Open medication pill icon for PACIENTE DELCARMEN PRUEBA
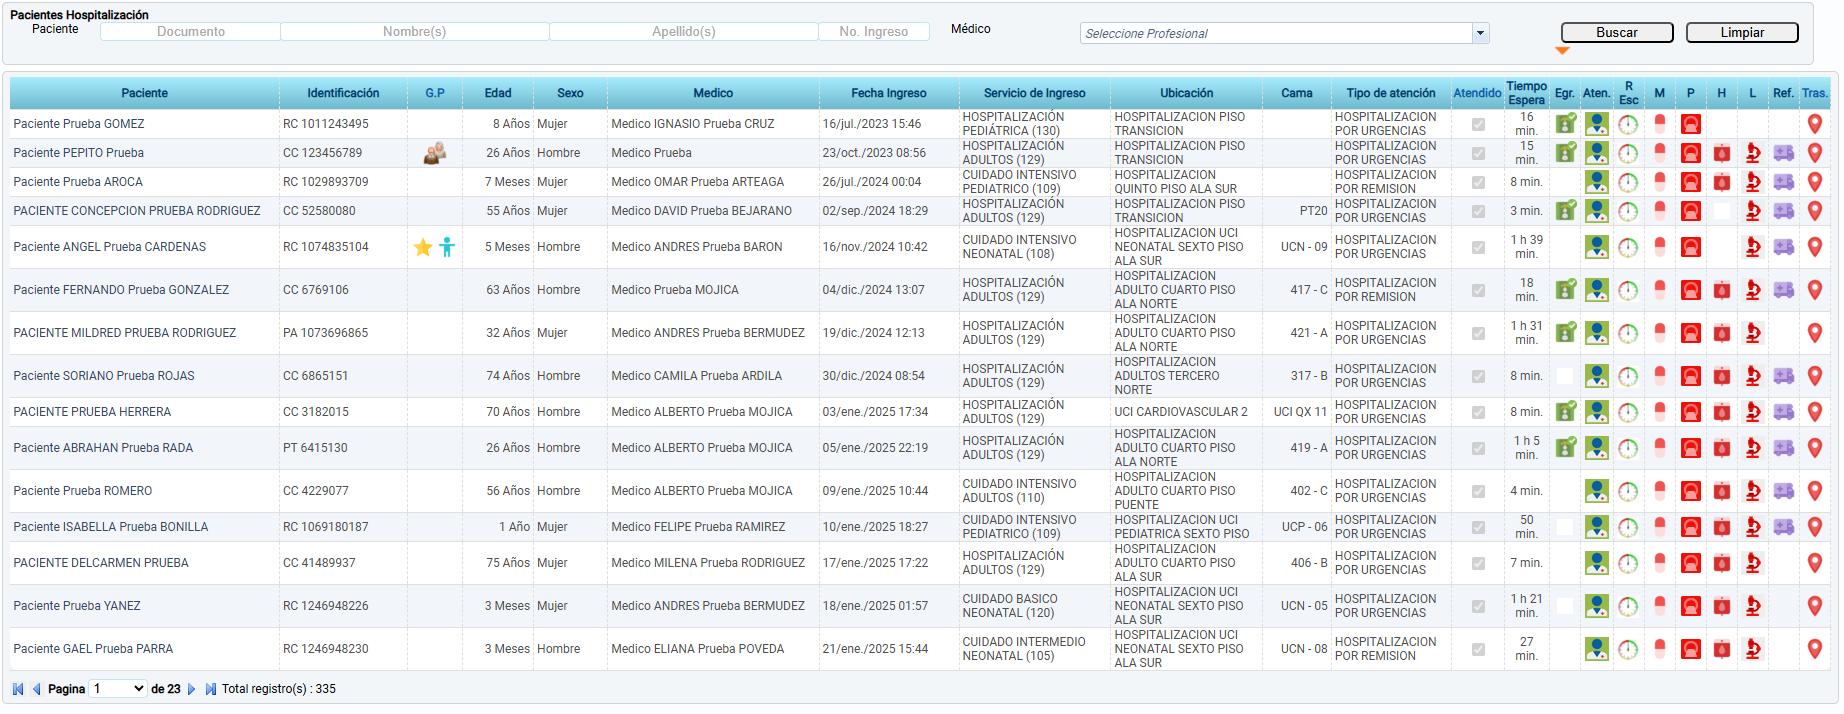 pyautogui.click(x=1660, y=563)
